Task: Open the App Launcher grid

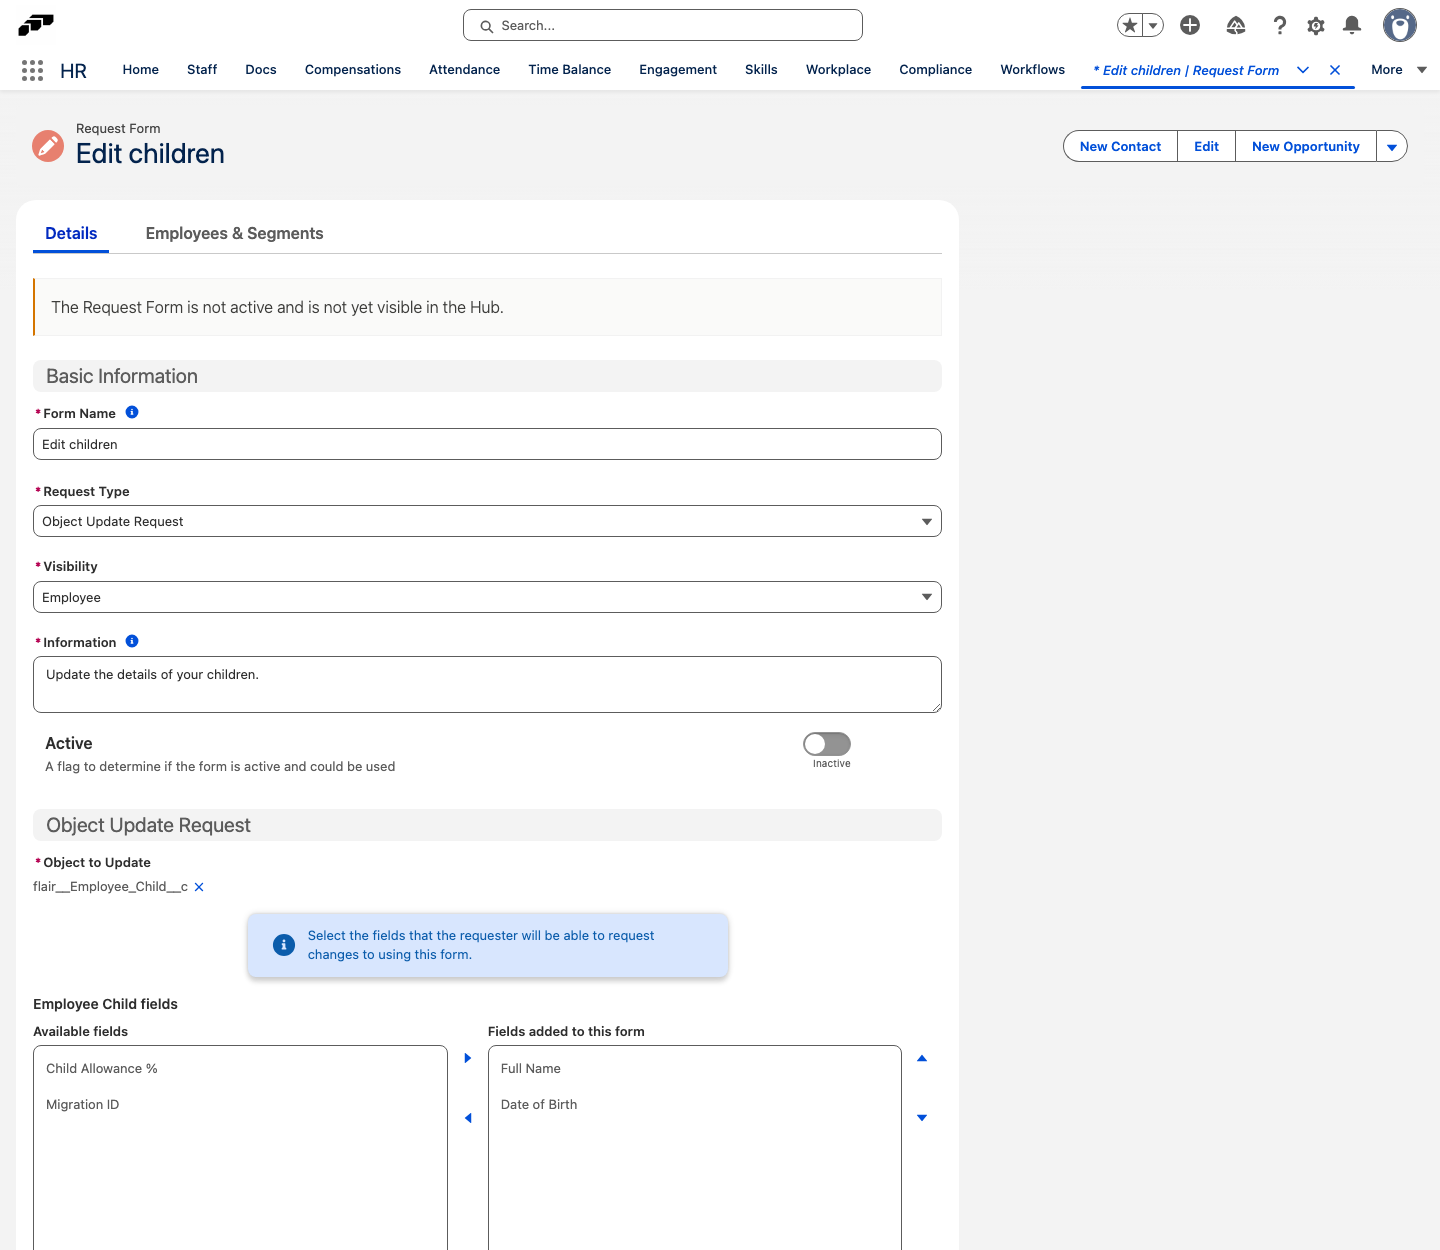Action: [32, 70]
